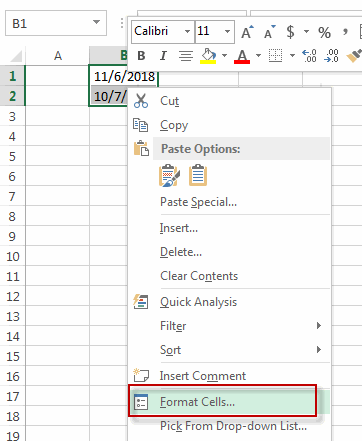Apply yellow fill color bucket

(x=208, y=56)
